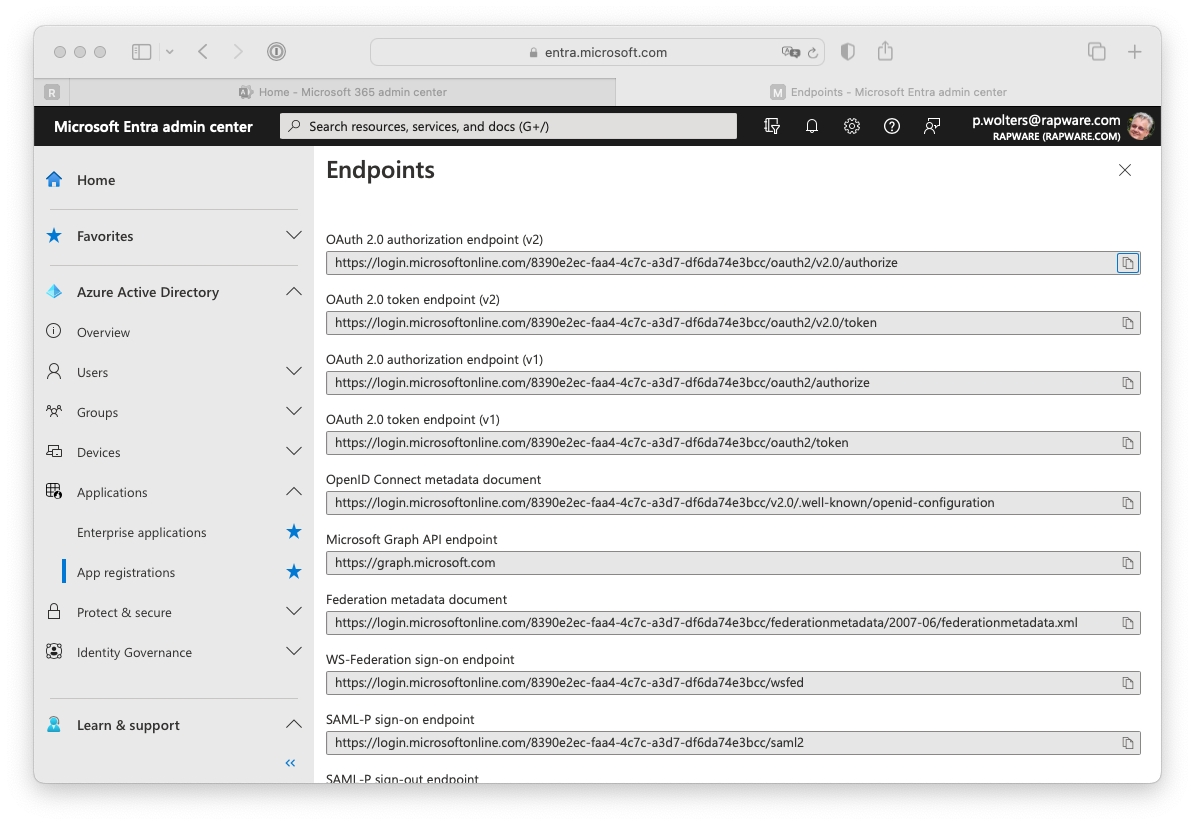The height and width of the screenshot is (825, 1195).
Task: Click the Applications grid icon
Action: (x=54, y=491)
